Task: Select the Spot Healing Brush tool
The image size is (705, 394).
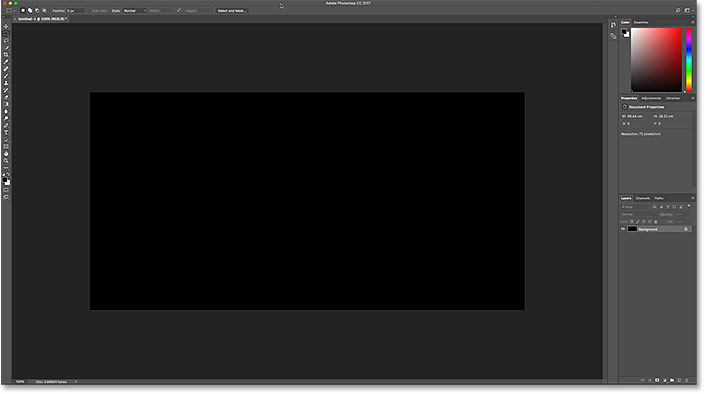Action: pos(6,69)
